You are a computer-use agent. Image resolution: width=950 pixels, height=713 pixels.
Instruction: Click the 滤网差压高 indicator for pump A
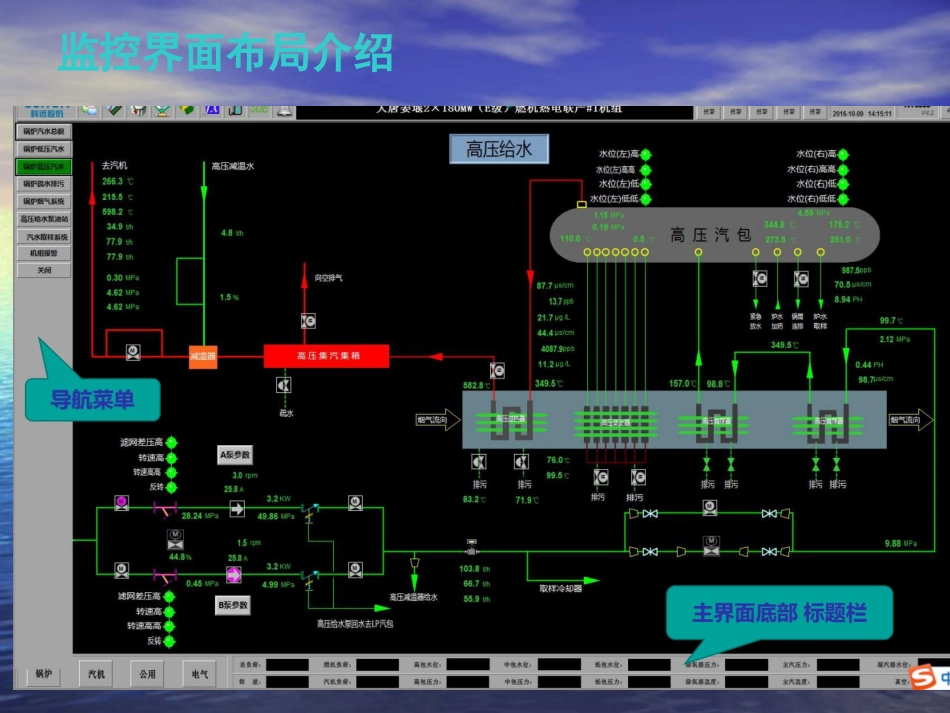click(171, 442)
